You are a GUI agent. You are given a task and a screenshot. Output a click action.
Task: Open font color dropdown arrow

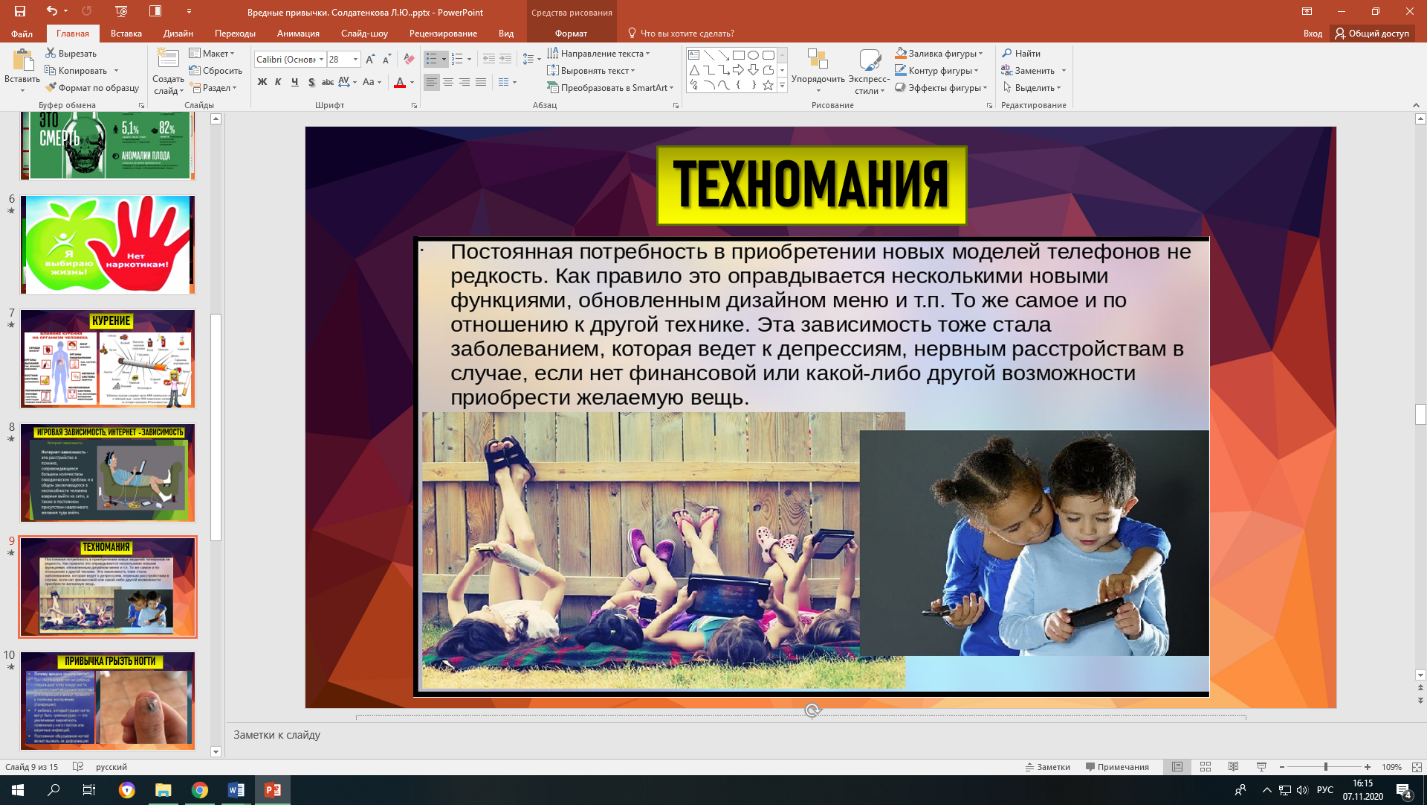[x=412, y=82]
